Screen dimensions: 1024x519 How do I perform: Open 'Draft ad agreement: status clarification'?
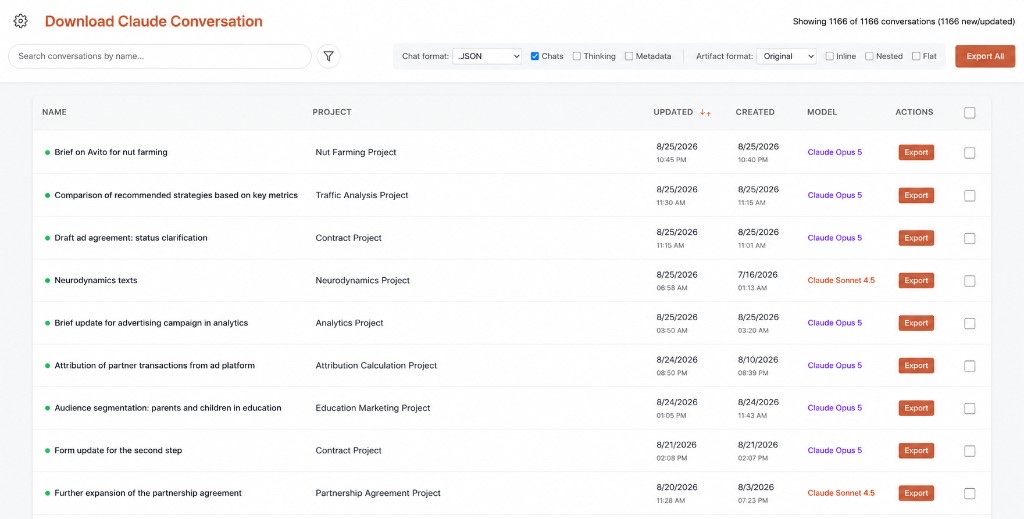point(131,238)
